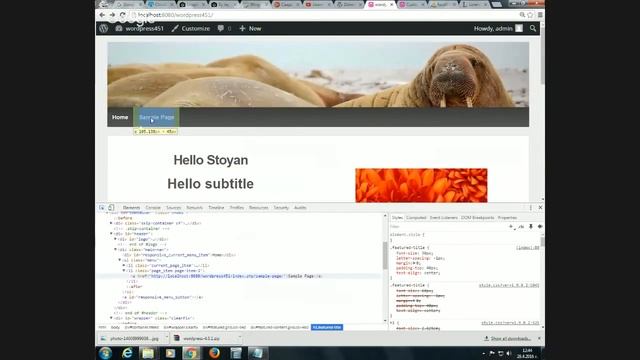Image resolution: width=640 pixels, height=360 pixels.
Task: Open the DevTools three-dot options menu
Action: click(x=531, y=208)
